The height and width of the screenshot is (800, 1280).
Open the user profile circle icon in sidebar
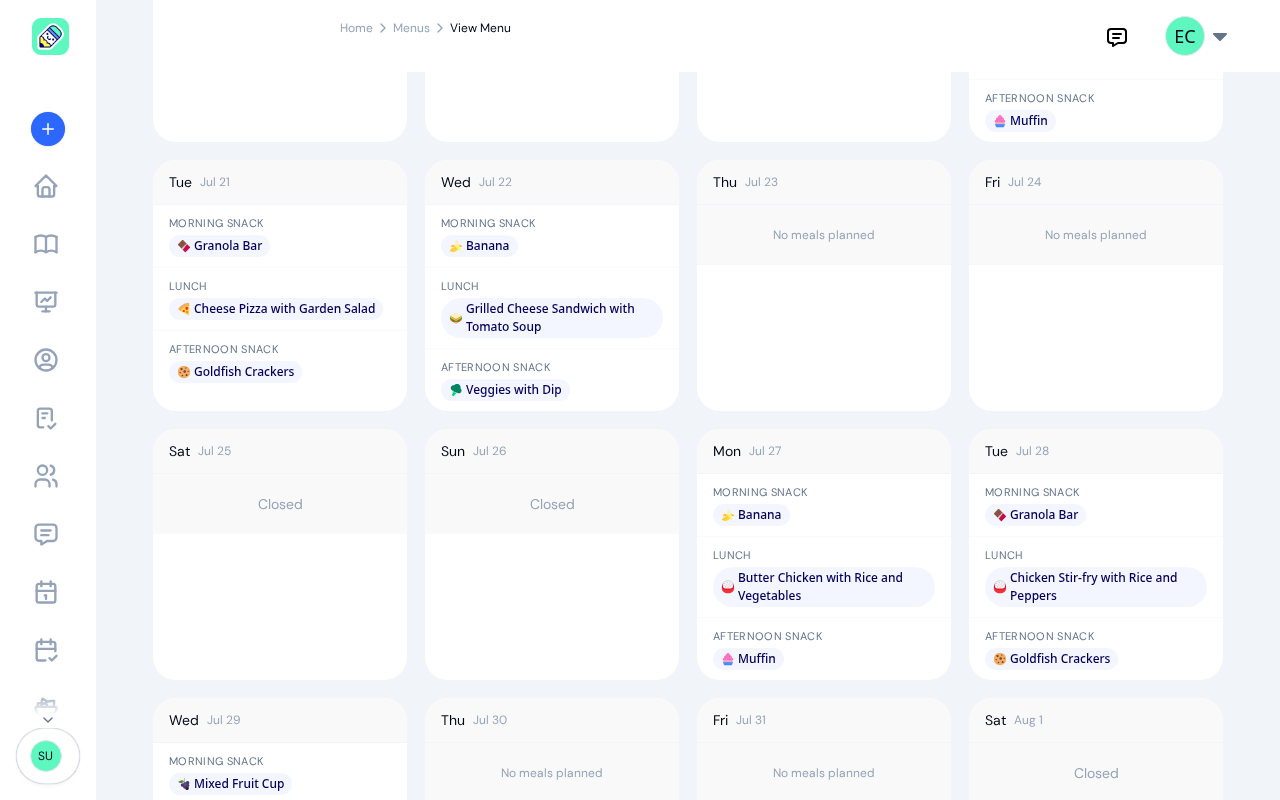(46, 360)
